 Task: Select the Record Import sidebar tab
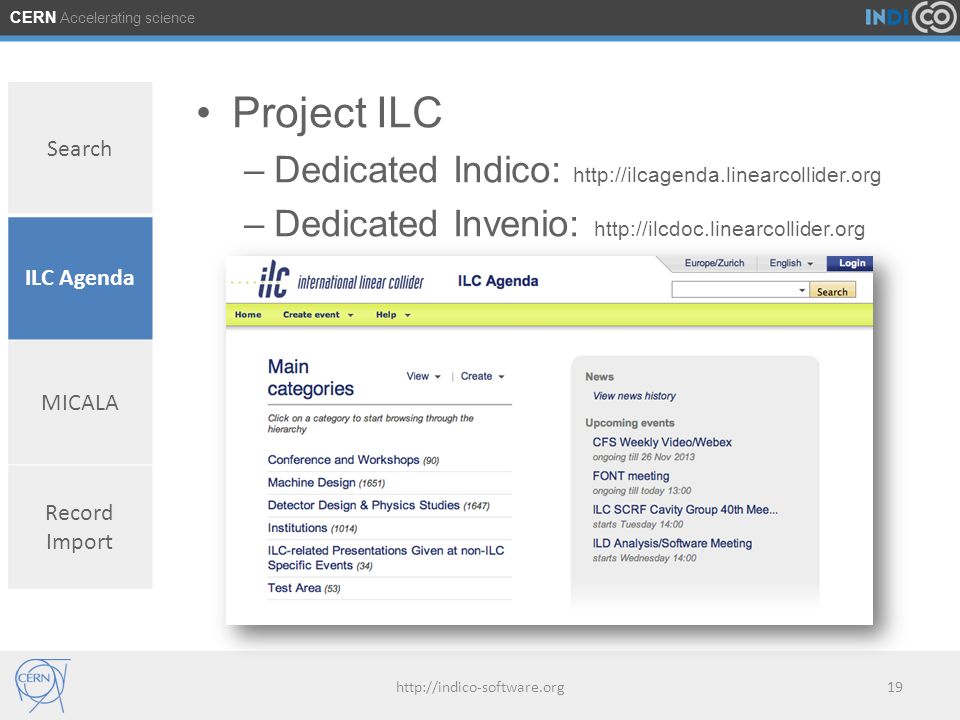[80, 527]
